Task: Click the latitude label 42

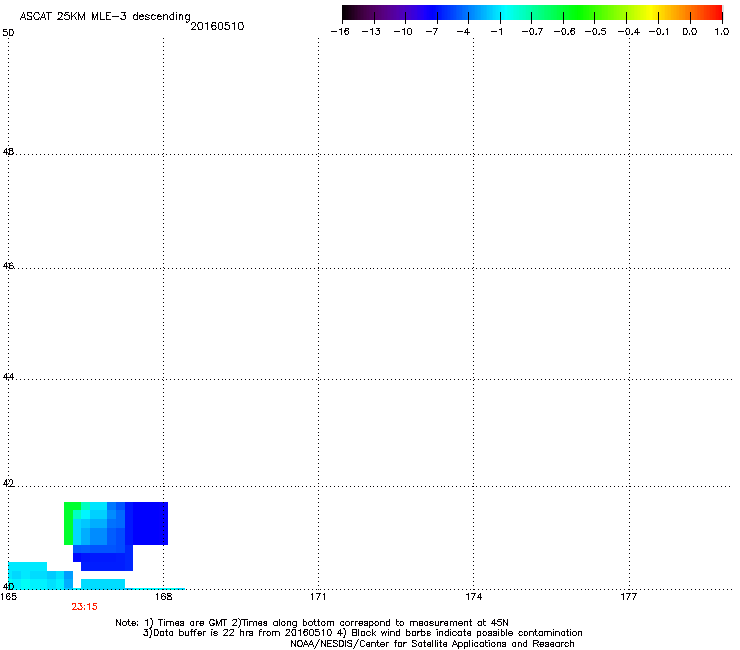Action: (8, 484)
